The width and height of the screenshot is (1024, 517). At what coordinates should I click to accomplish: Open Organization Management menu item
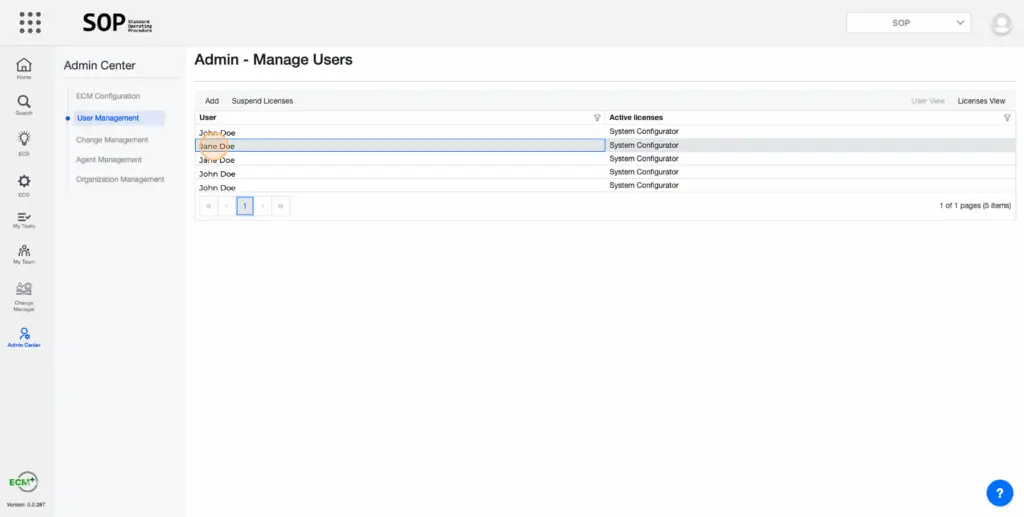(x=120, y=180)
